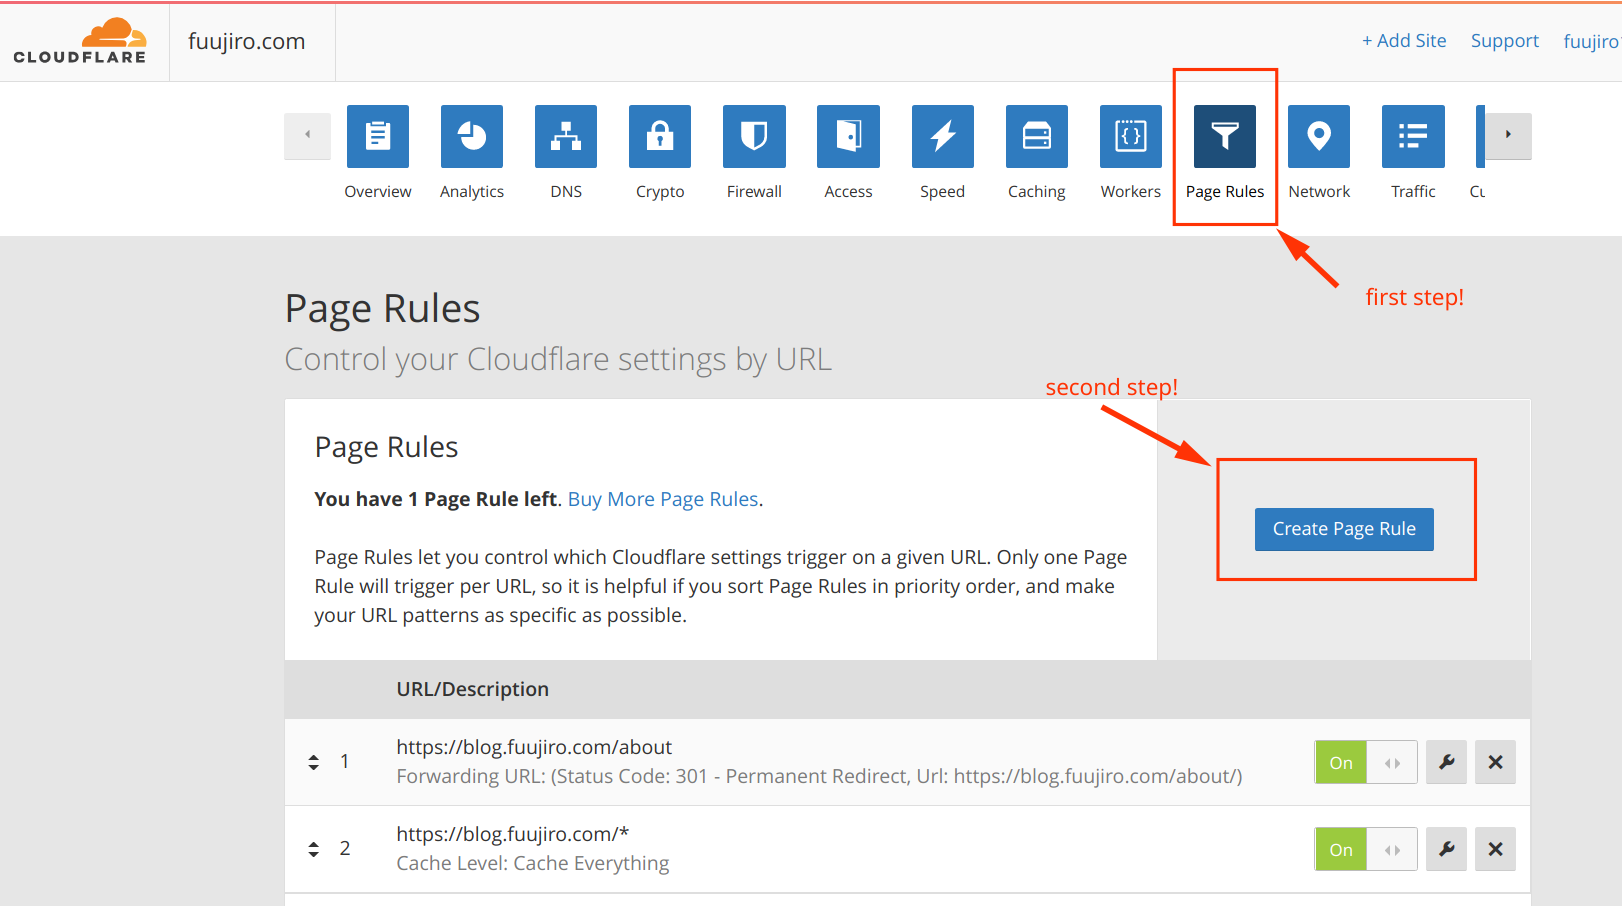Select the https://blog.fuujiro.com/* rule URL

(x=513, y=834)
